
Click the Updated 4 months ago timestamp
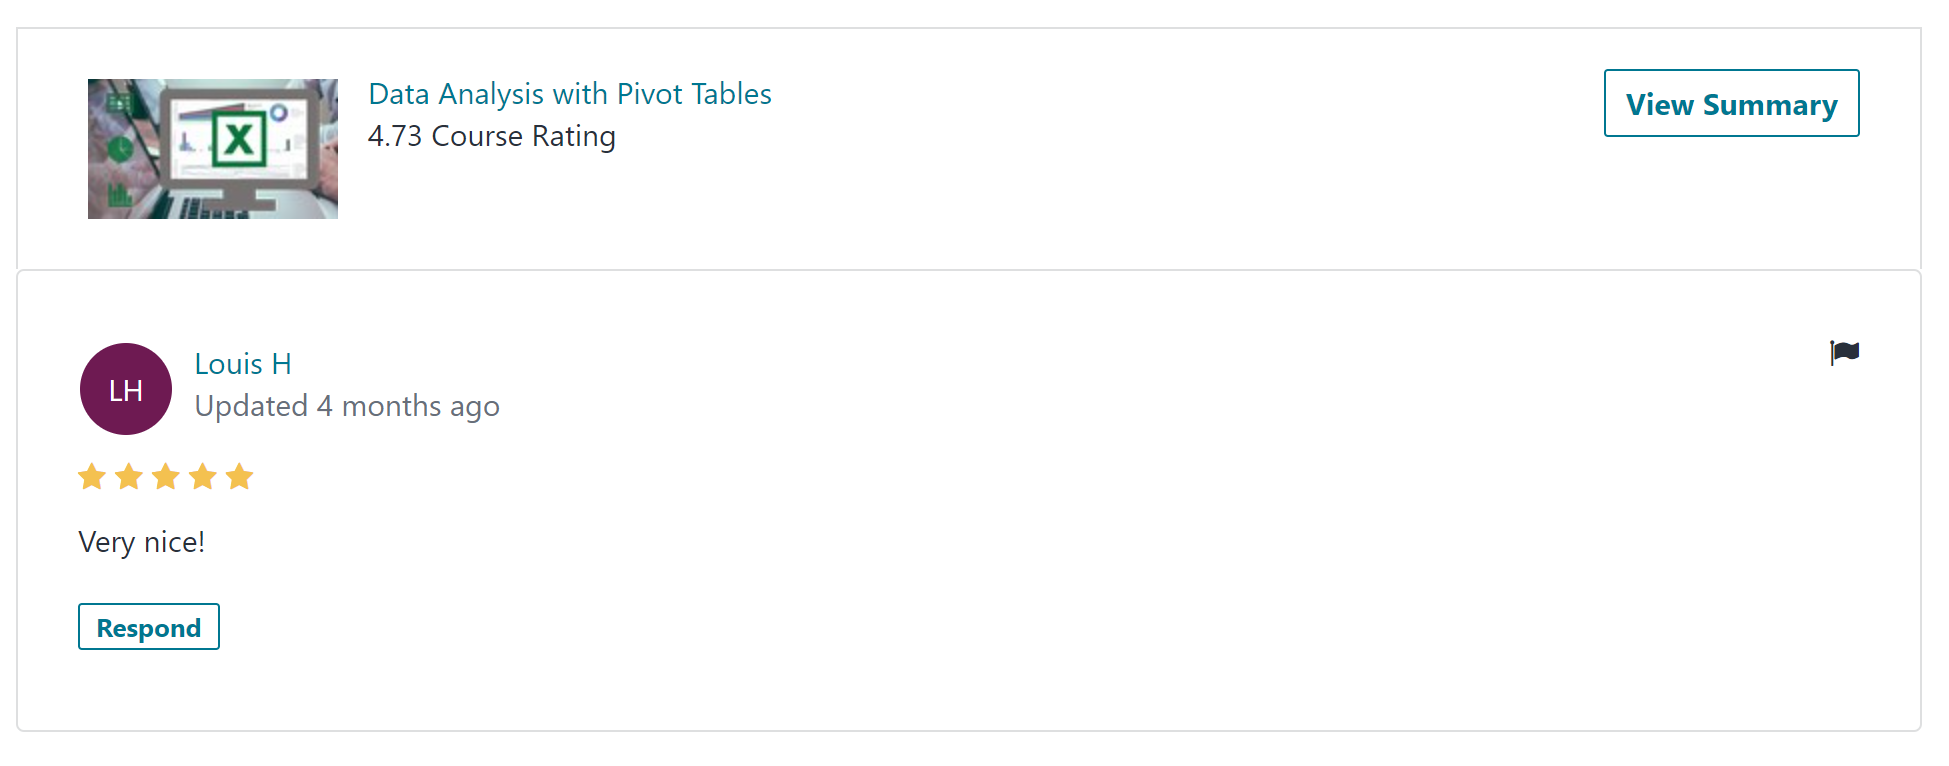[x=347, y=406]
